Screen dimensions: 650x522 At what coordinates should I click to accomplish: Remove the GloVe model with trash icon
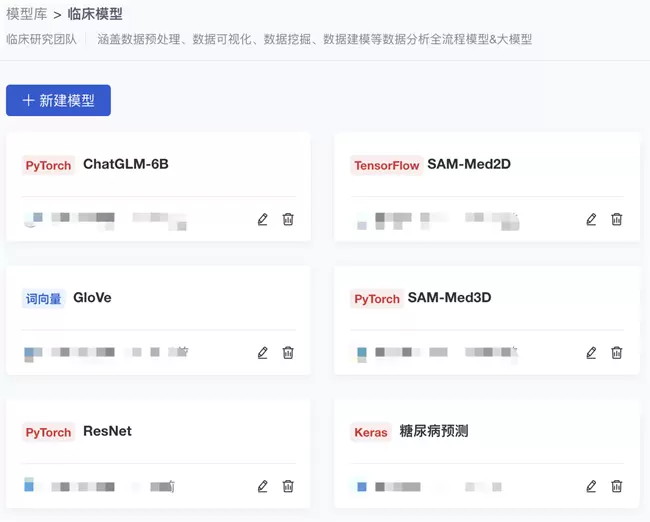tap(288, 352)
